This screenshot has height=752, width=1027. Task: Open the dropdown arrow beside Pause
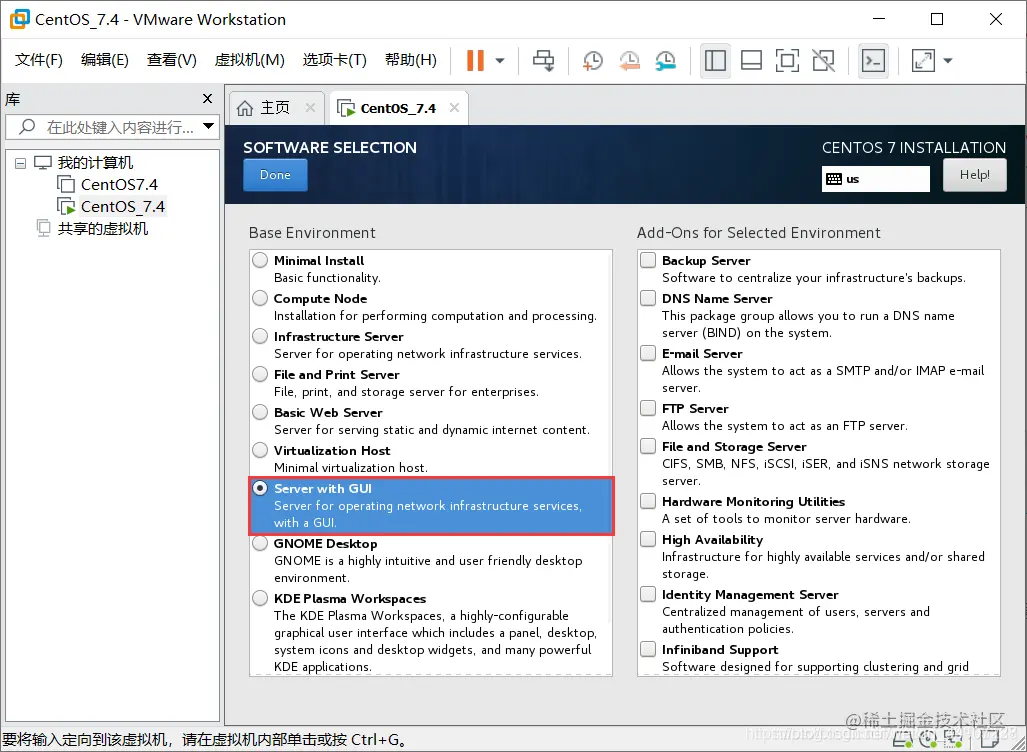click(x=500, y=61)
